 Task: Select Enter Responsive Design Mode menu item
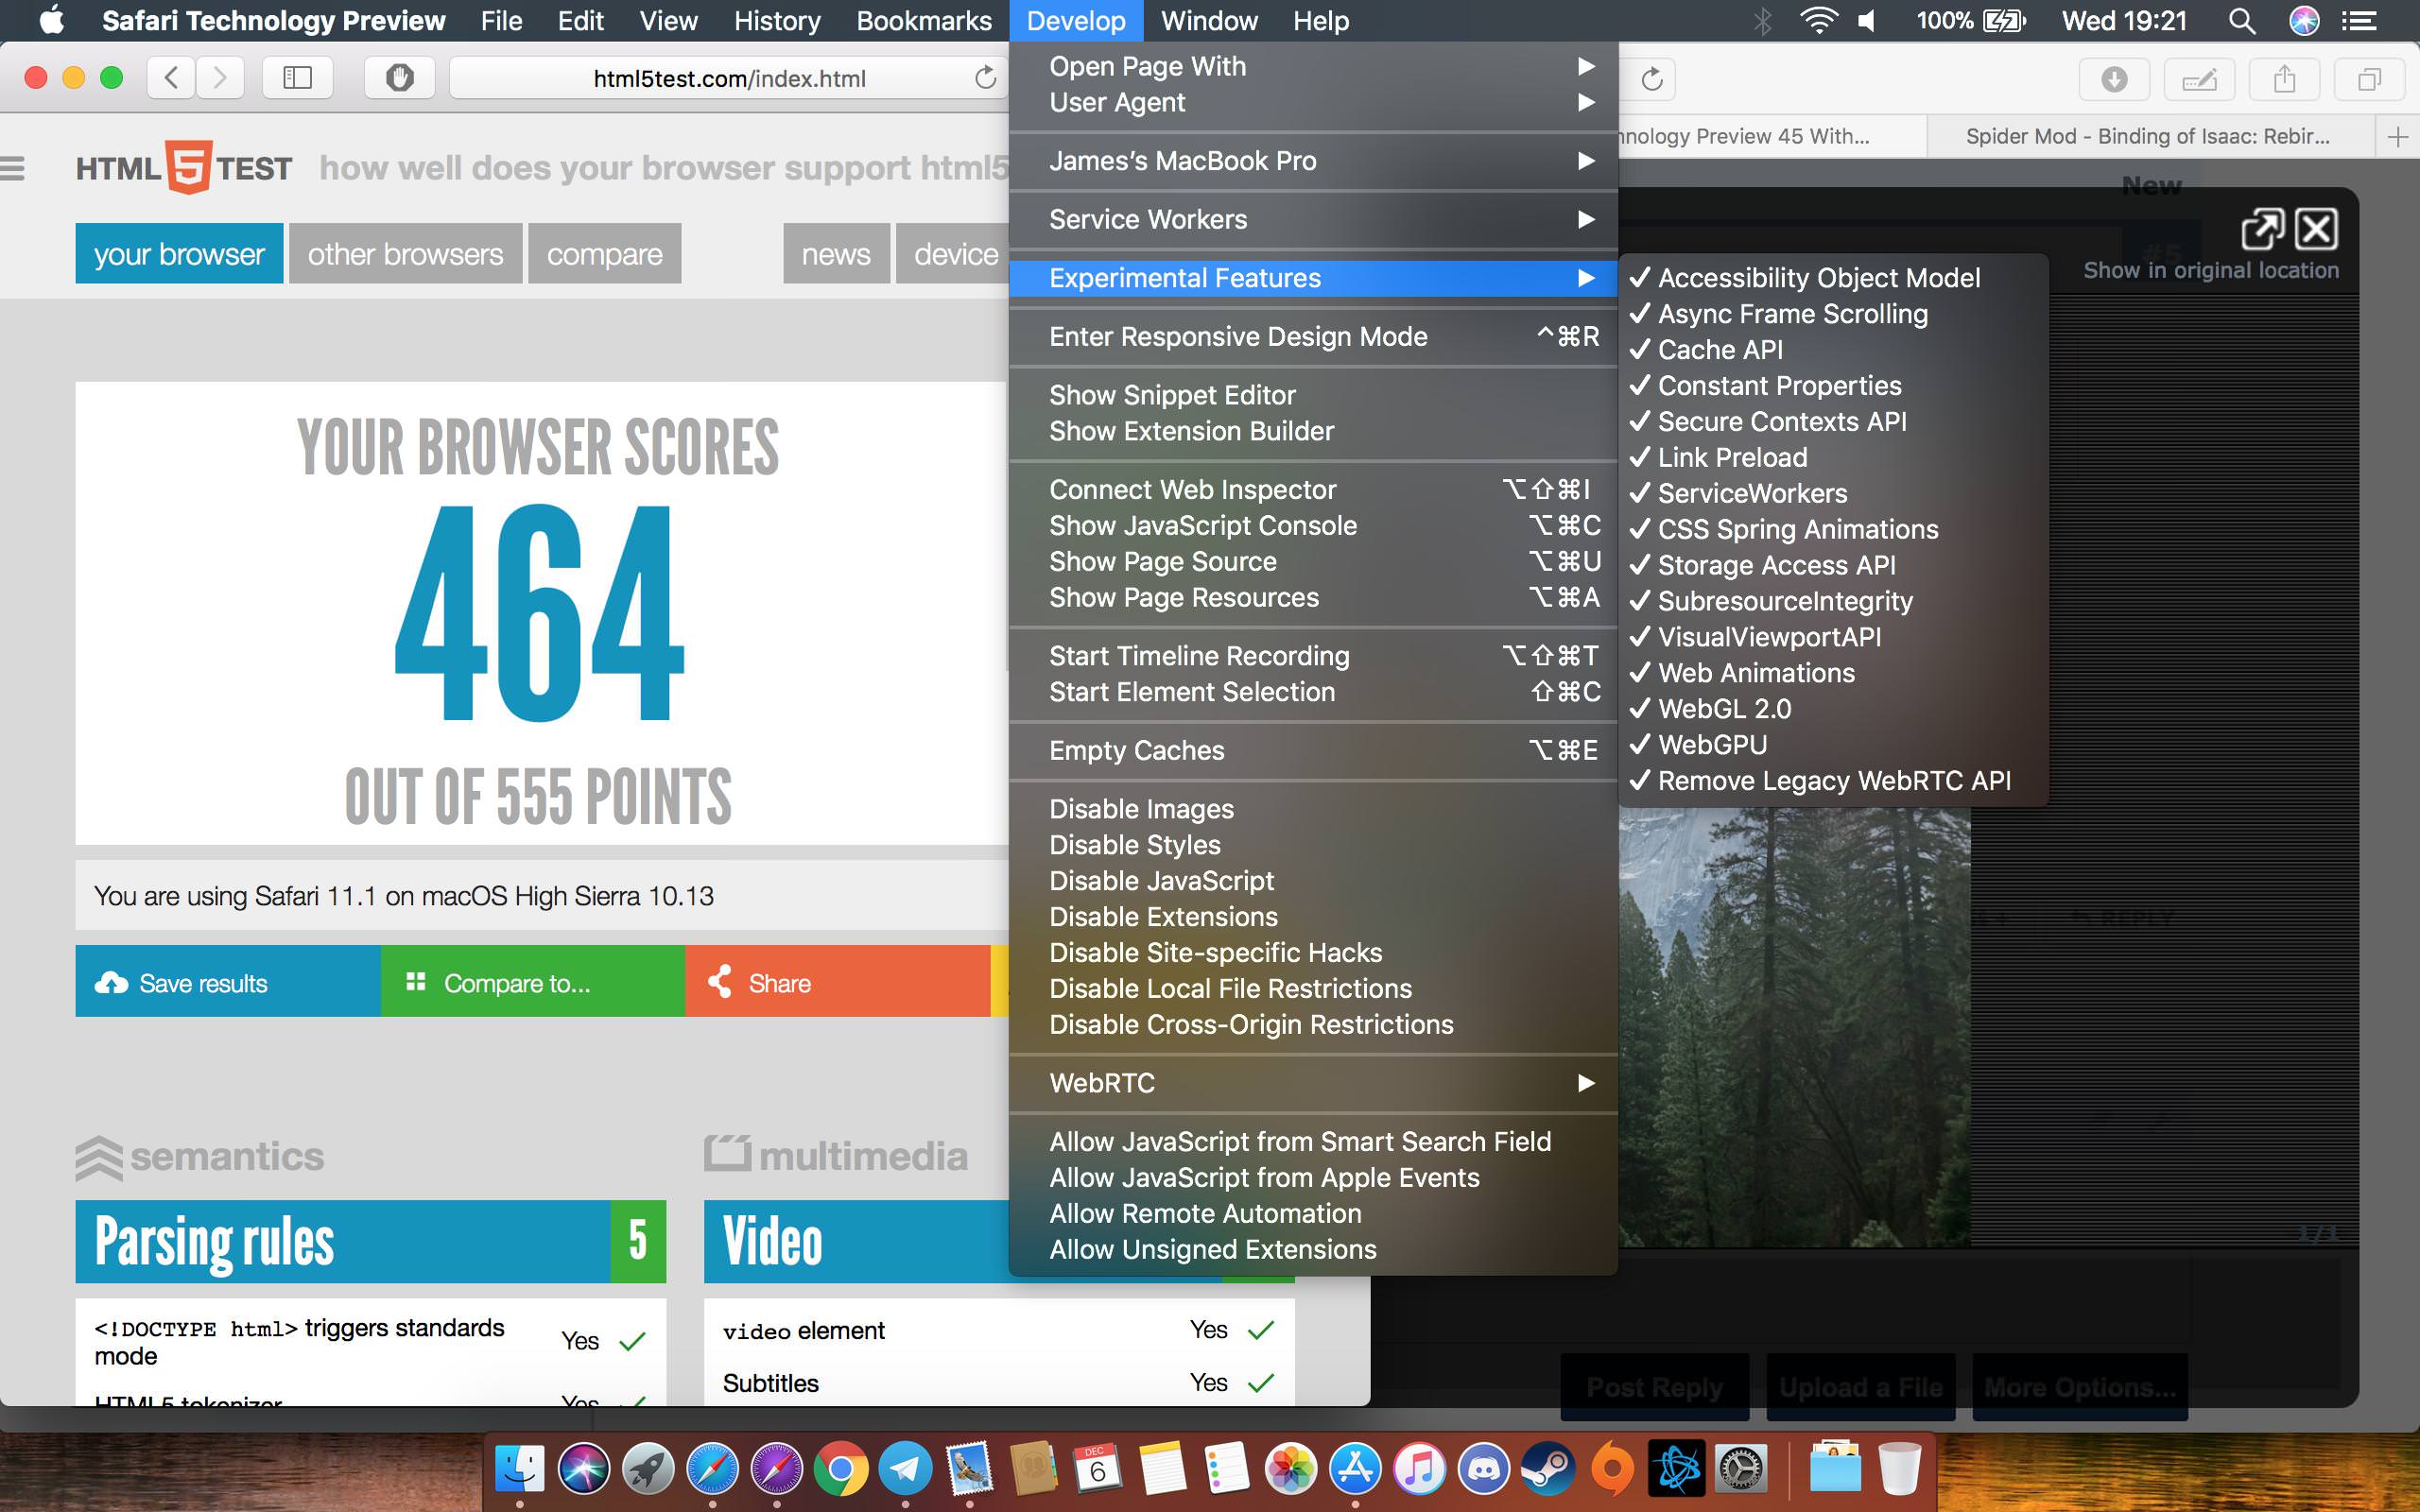pyautogui.click(x=1238, y=336)
